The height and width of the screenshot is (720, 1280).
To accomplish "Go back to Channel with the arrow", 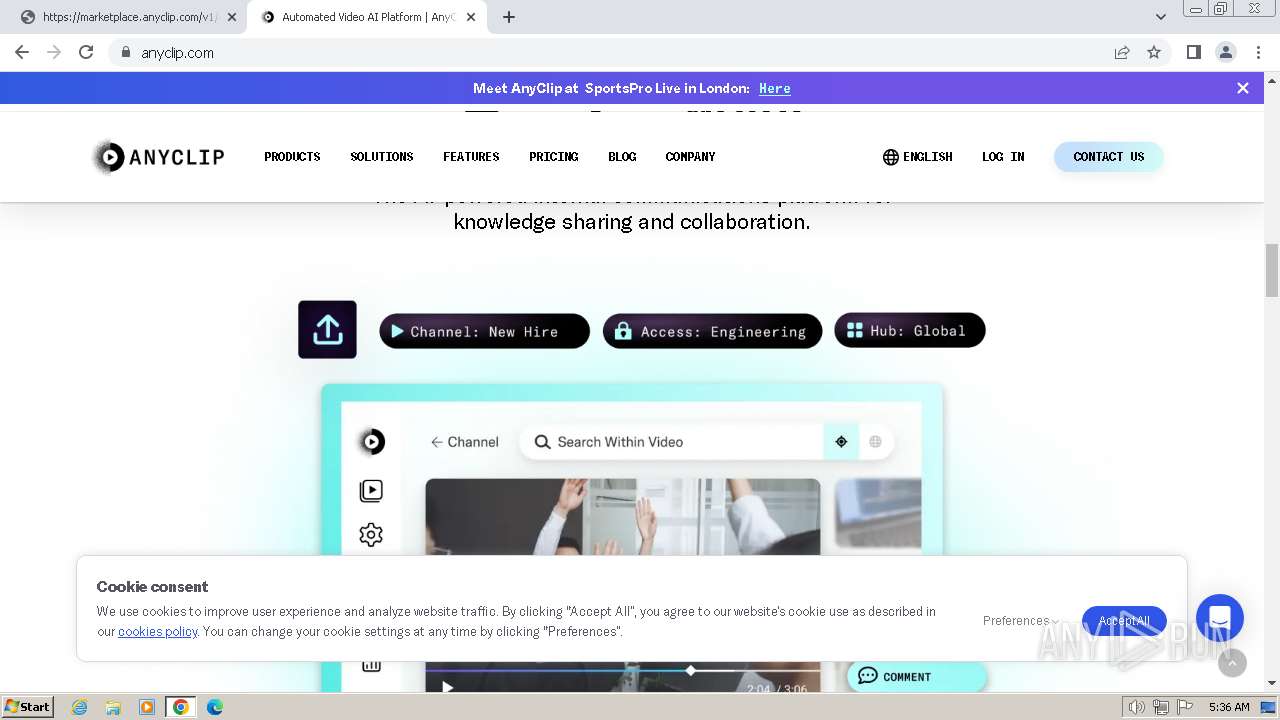I will click(x=464, y=442).
